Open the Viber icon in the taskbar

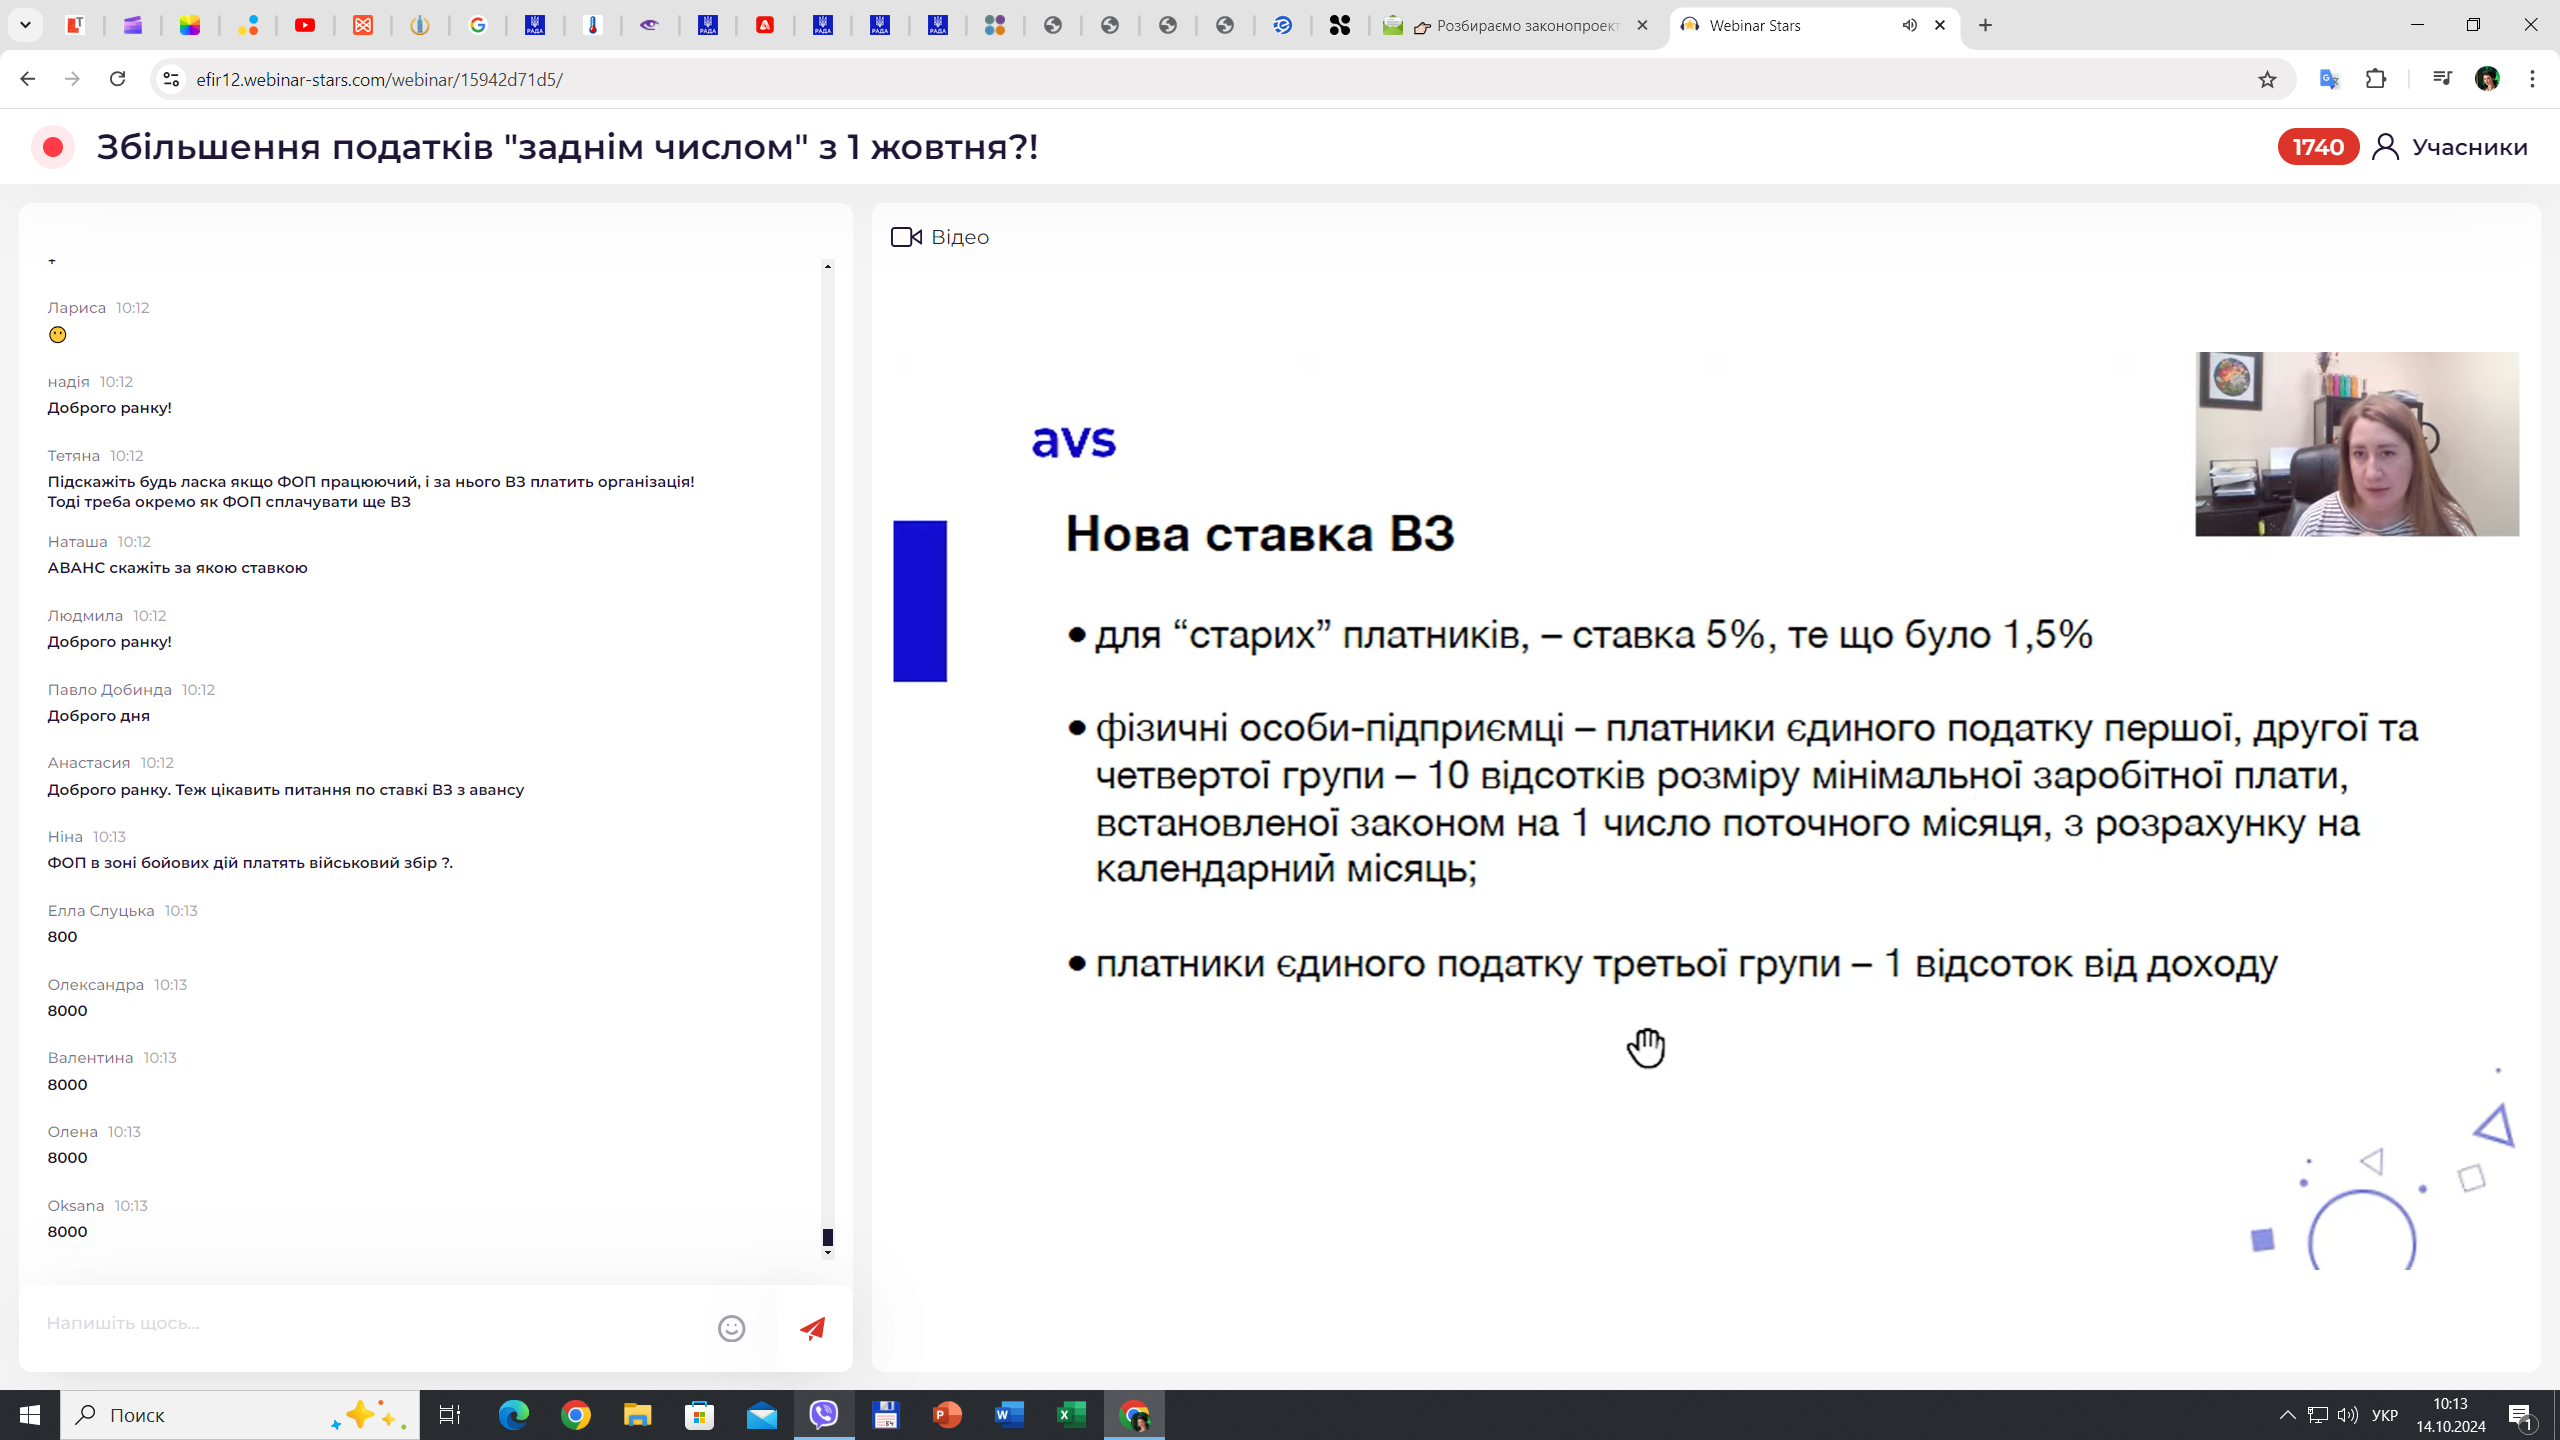(824, 1415)
